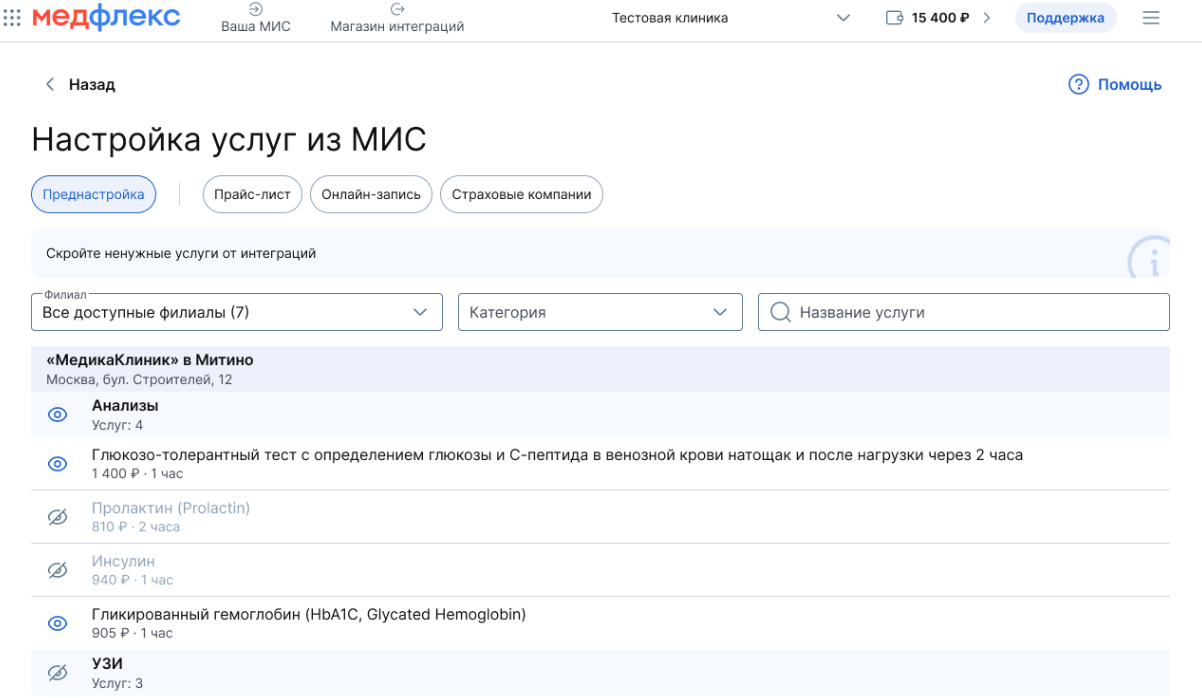Image resolution: width=1202 pixels, height=698 pixels.
Task: Click the Услуг: 3 count under УЗИ
Action: (117, 684)
